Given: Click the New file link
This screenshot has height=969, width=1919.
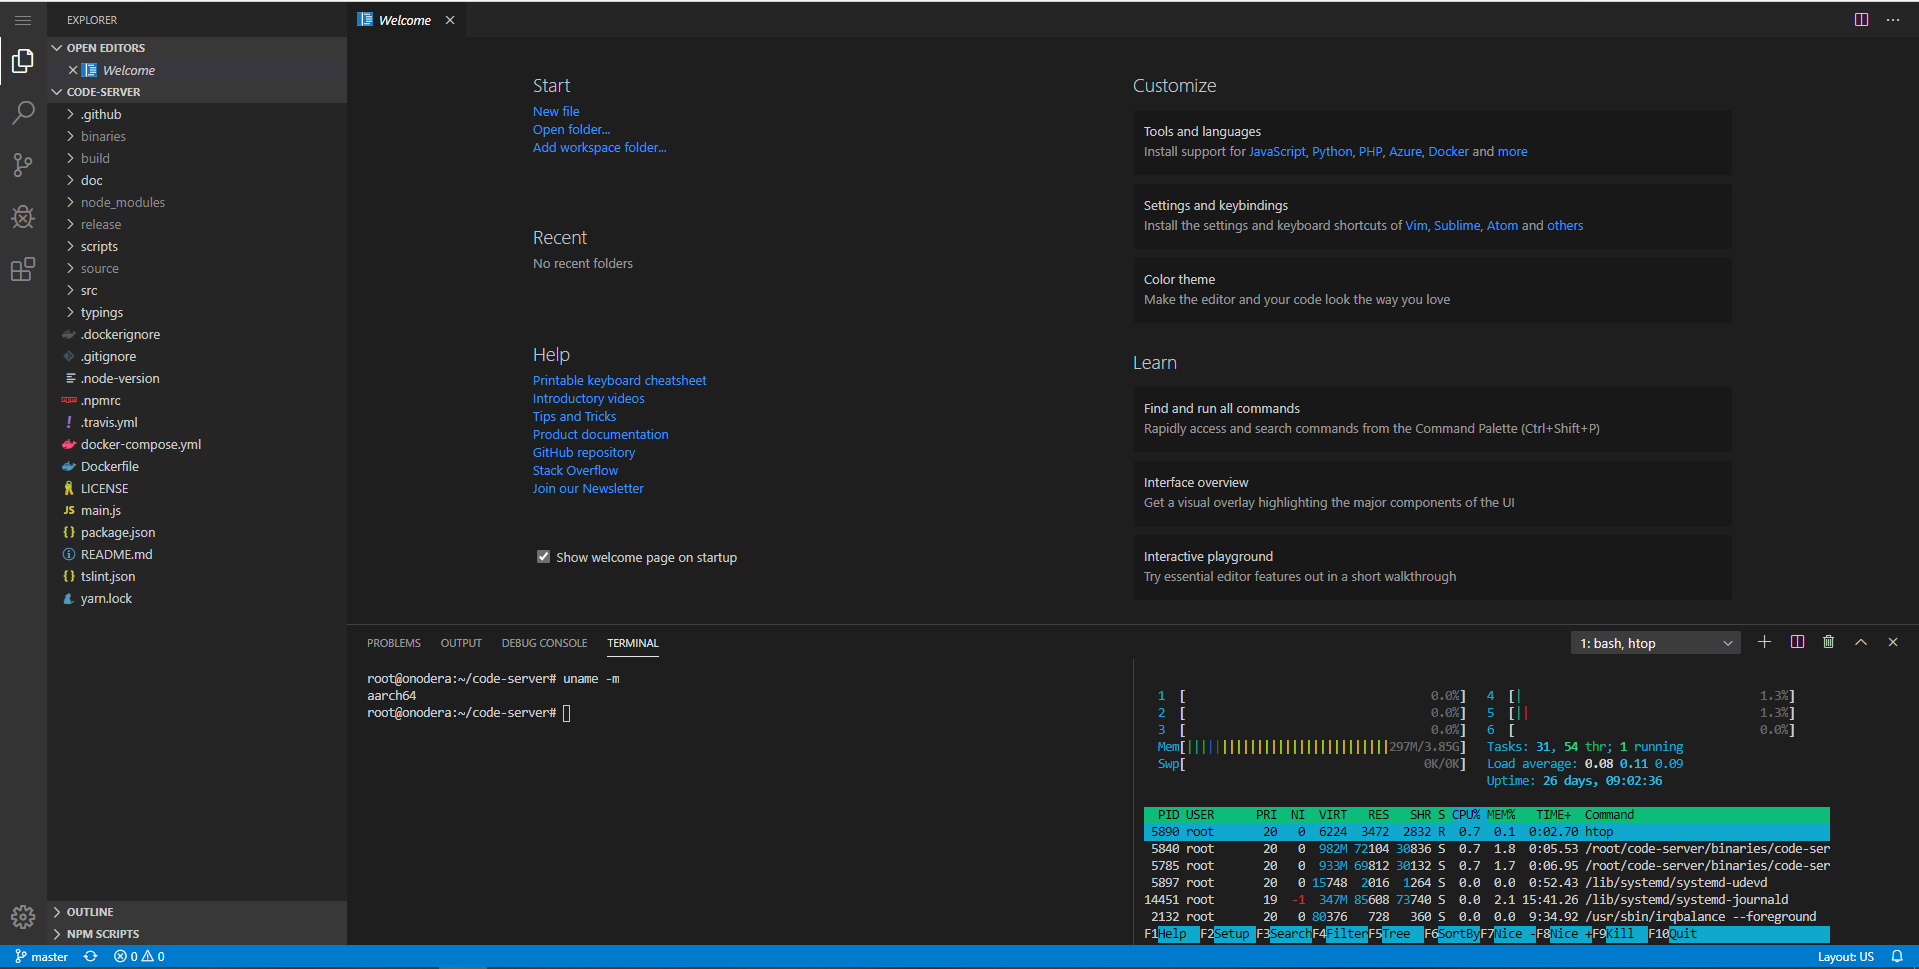Looking at the screenshot, I should pos(556,112).
